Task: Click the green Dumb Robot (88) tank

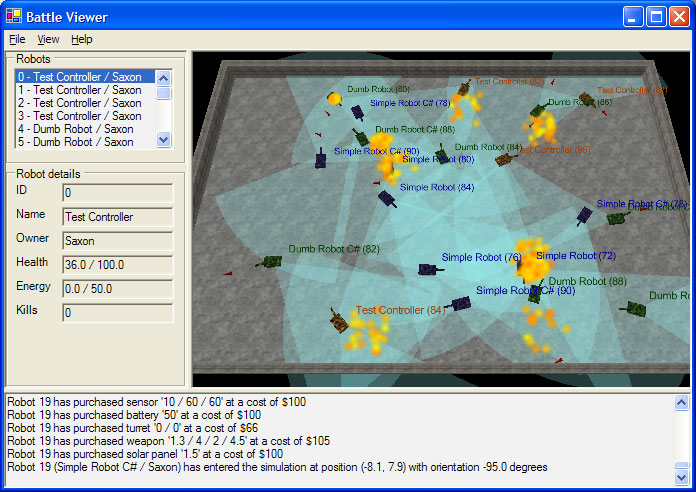Action: tap(632, 307)
